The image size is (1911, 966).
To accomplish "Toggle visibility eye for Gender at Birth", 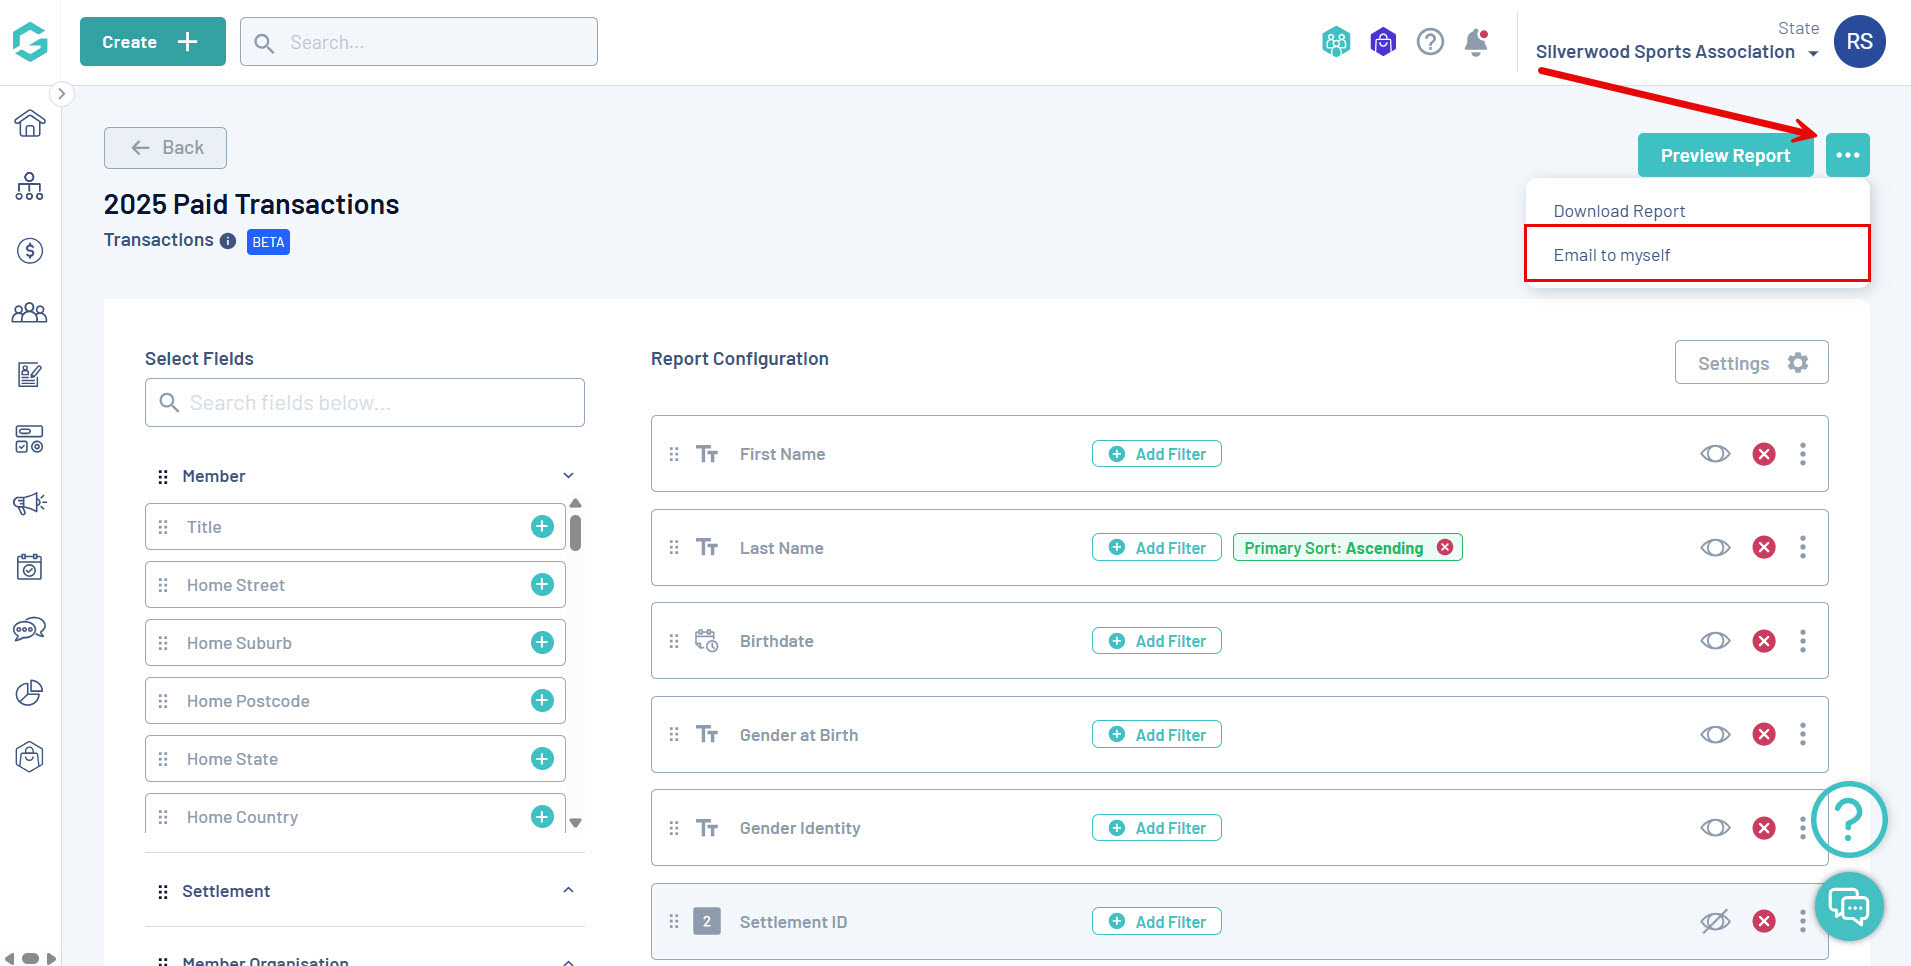I will pos(1715,735).
